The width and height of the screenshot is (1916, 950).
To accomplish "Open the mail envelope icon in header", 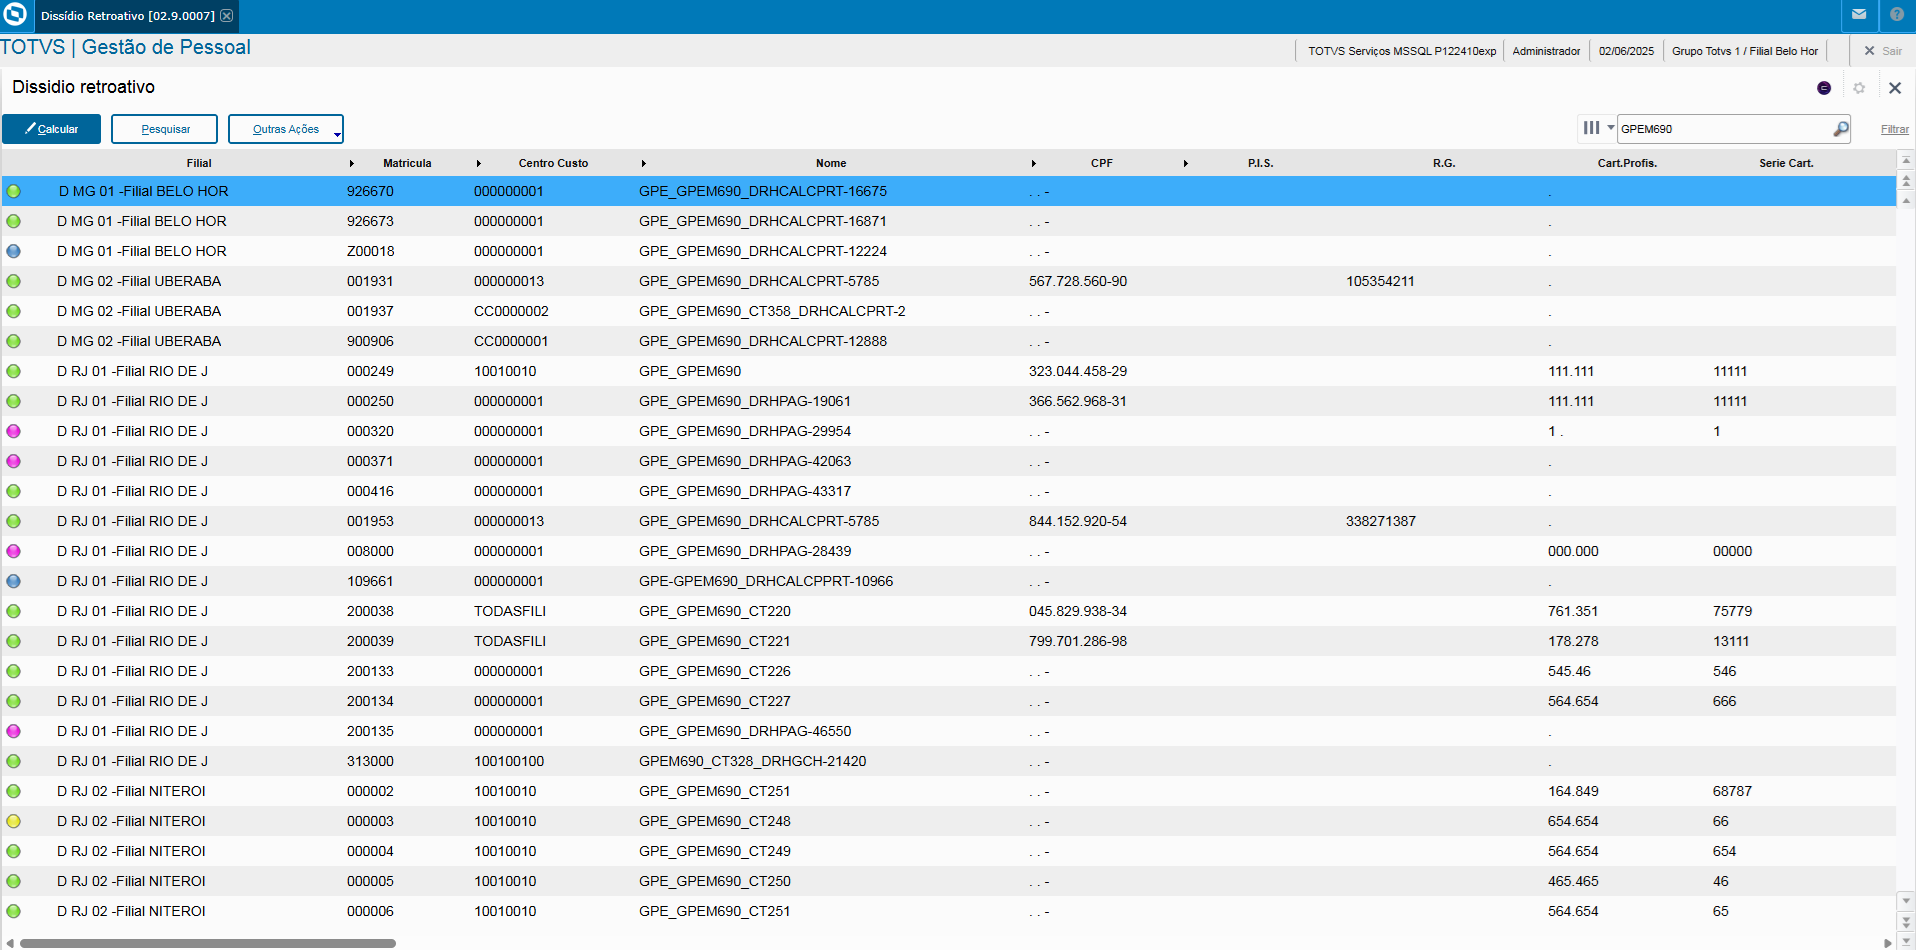I will 1859,15.
